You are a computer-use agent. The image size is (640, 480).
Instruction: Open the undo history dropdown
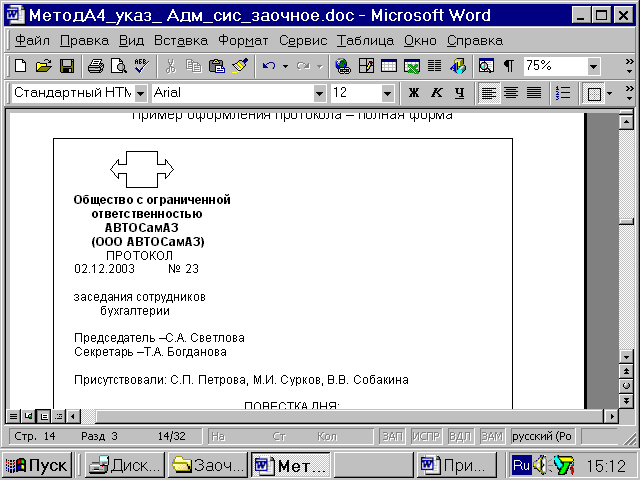pos(285,66)
